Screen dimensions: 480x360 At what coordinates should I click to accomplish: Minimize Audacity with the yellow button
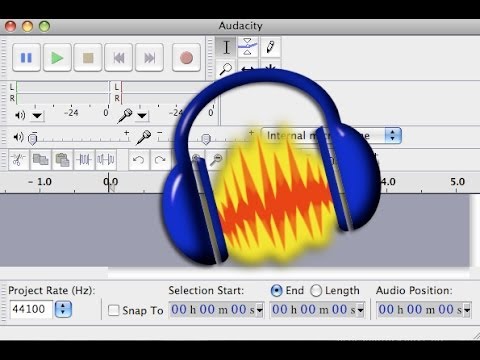[27, 26]
